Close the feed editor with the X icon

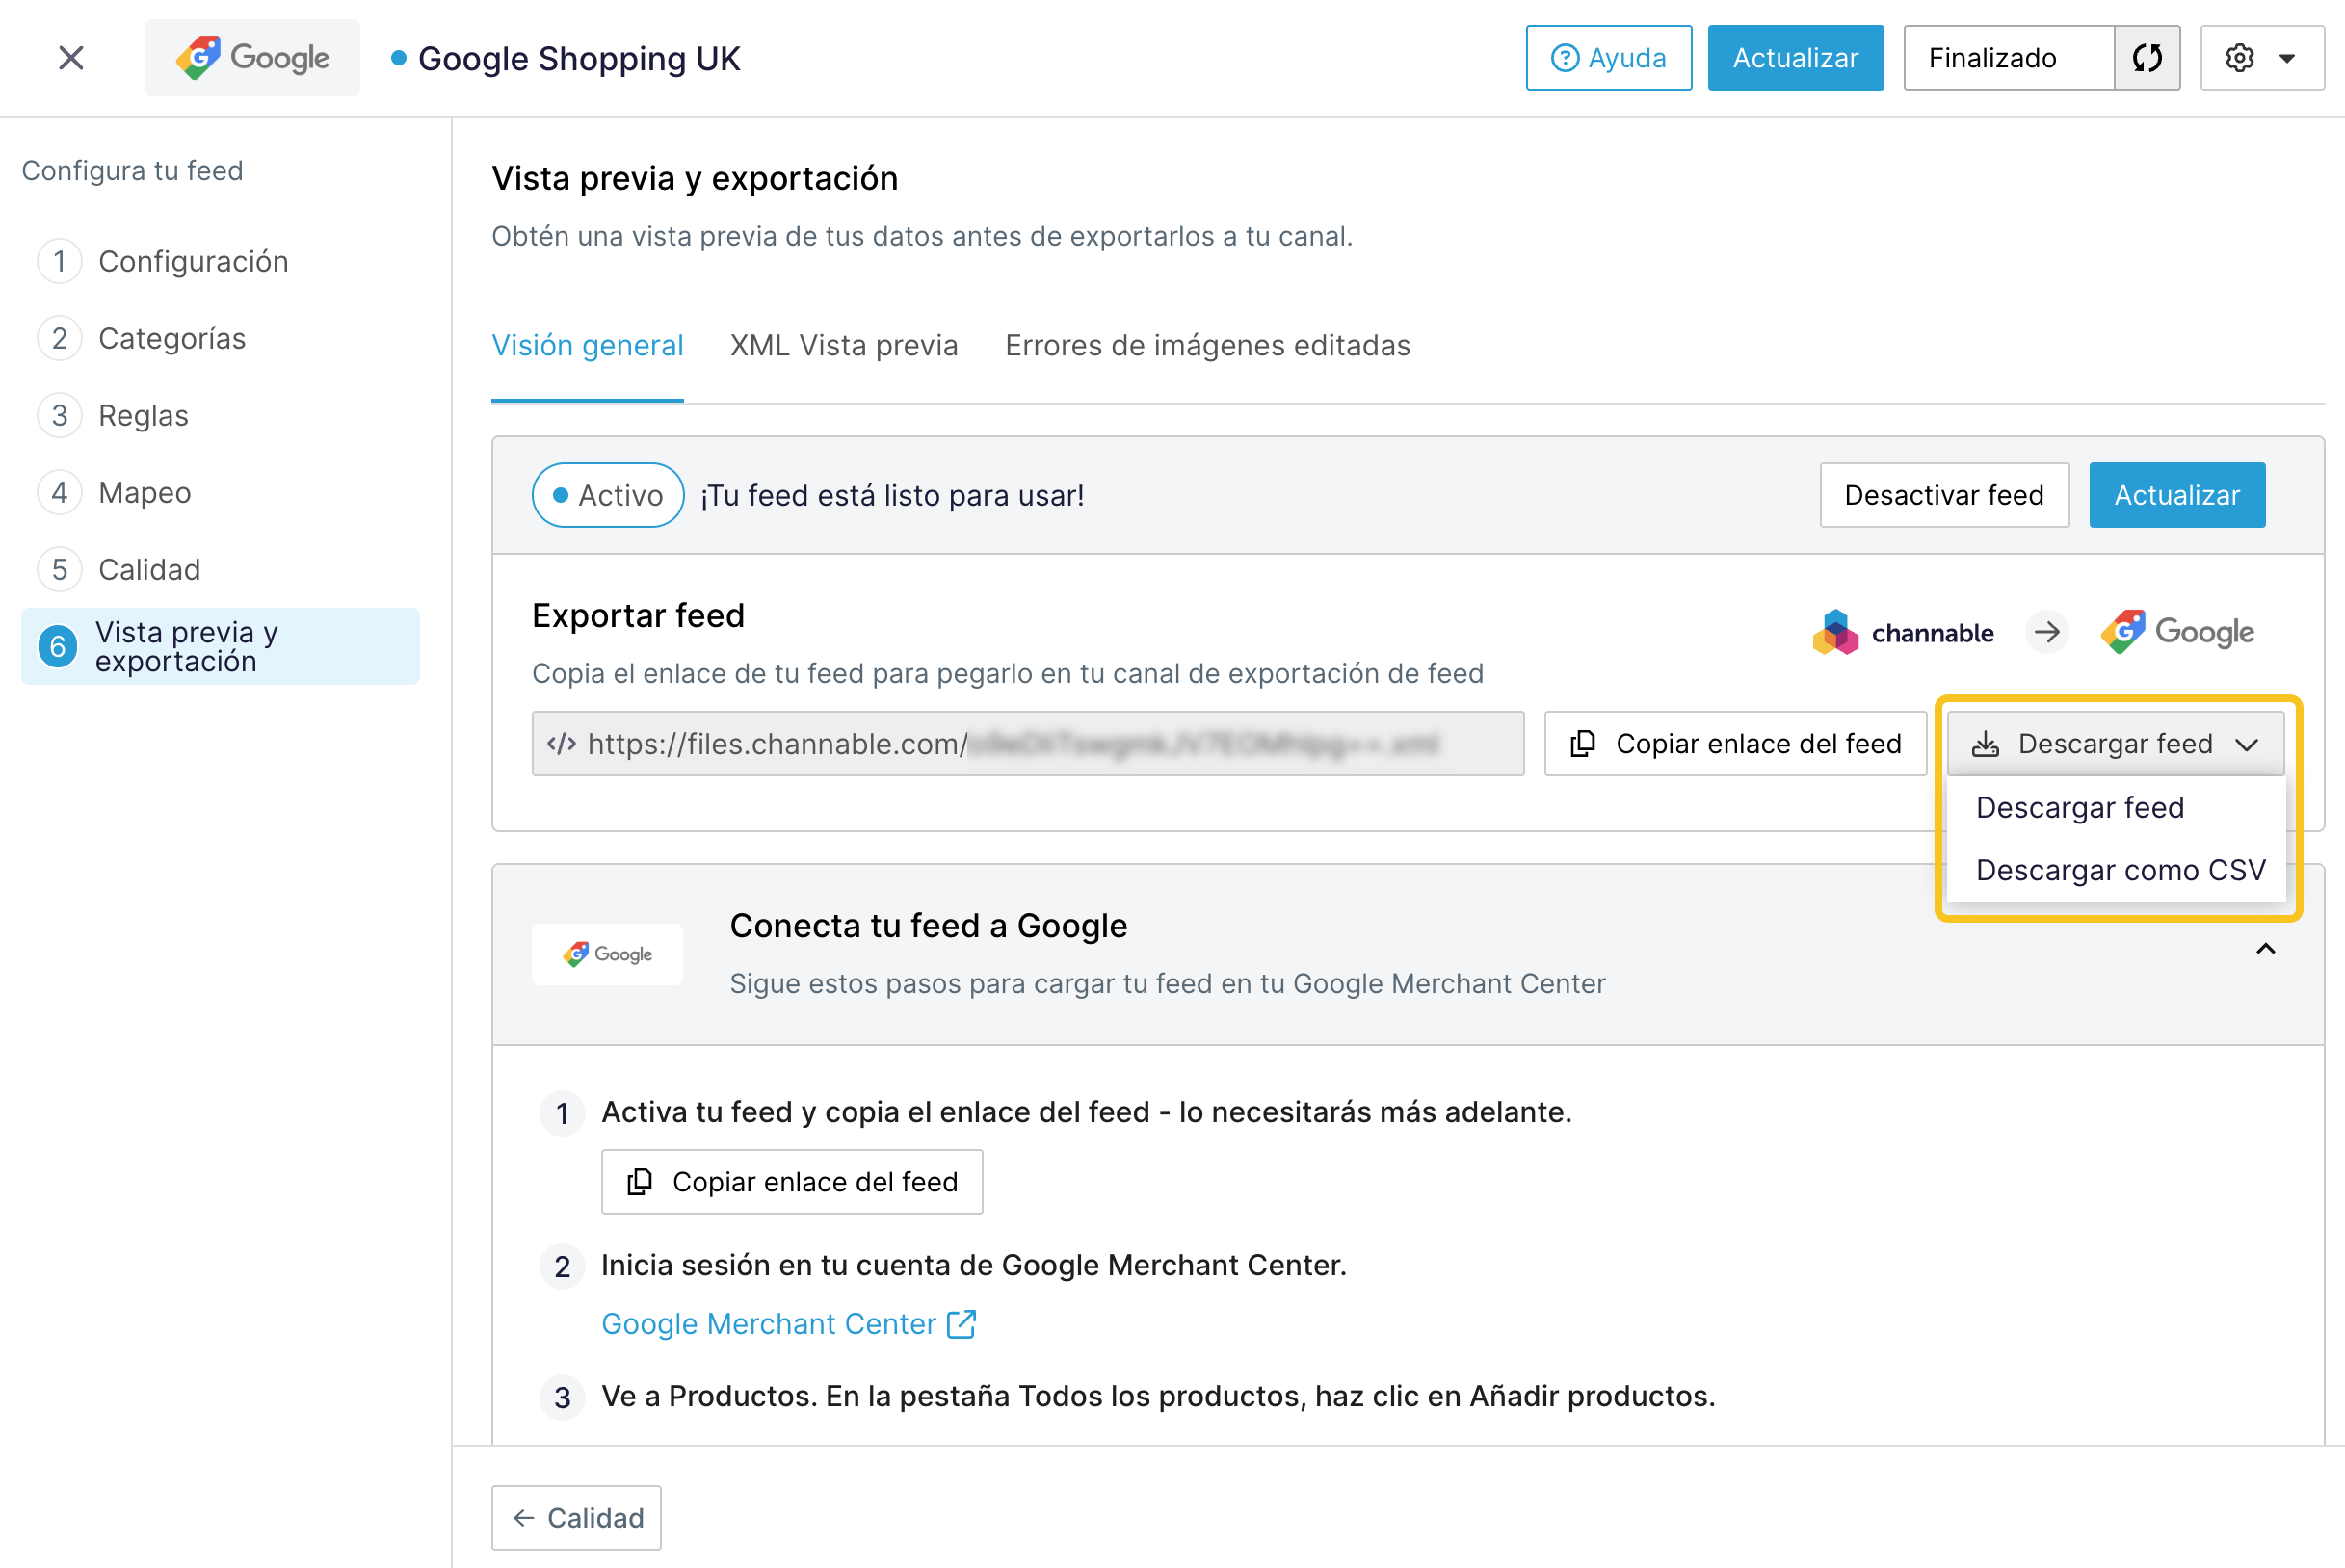click(x=71, y=58)
